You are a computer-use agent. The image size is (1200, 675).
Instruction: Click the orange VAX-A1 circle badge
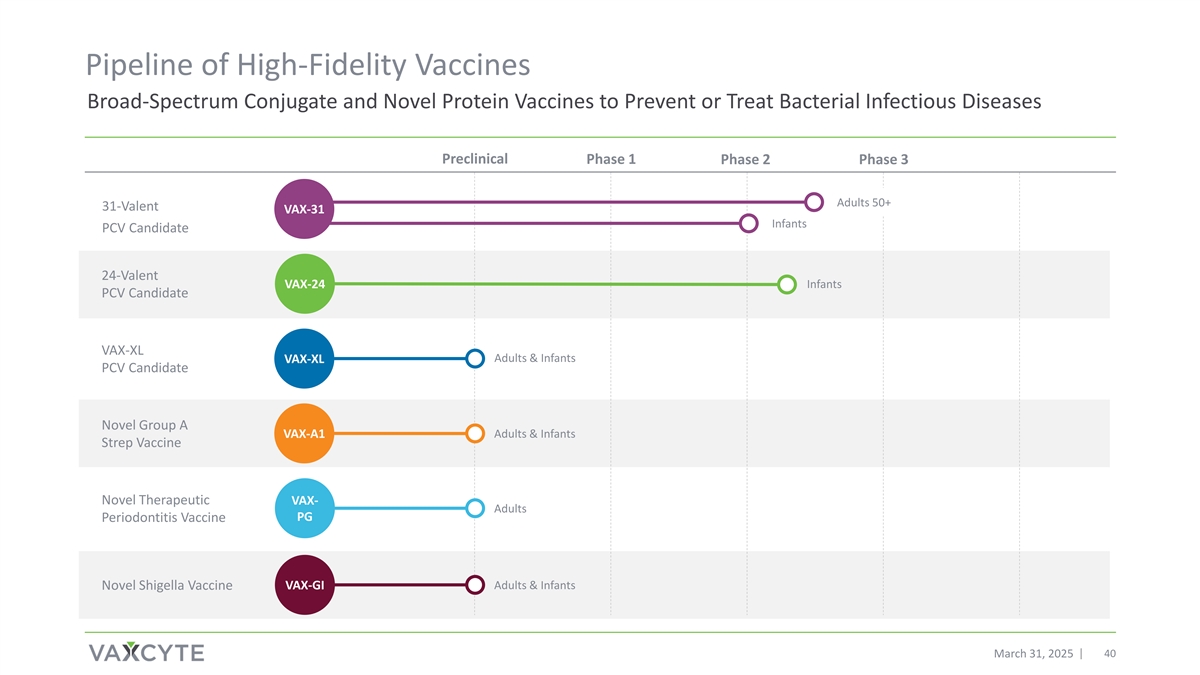(x=304, y=434)
